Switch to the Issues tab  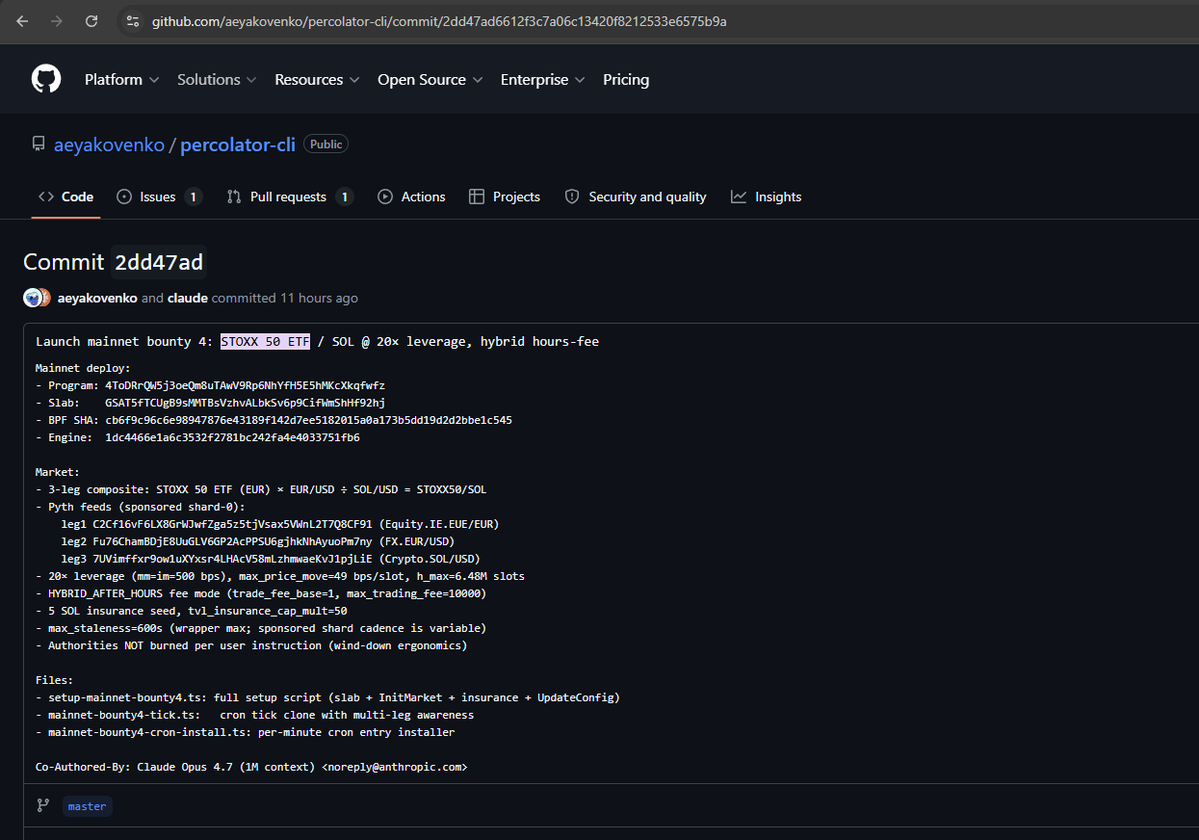(x=158, y=196)
